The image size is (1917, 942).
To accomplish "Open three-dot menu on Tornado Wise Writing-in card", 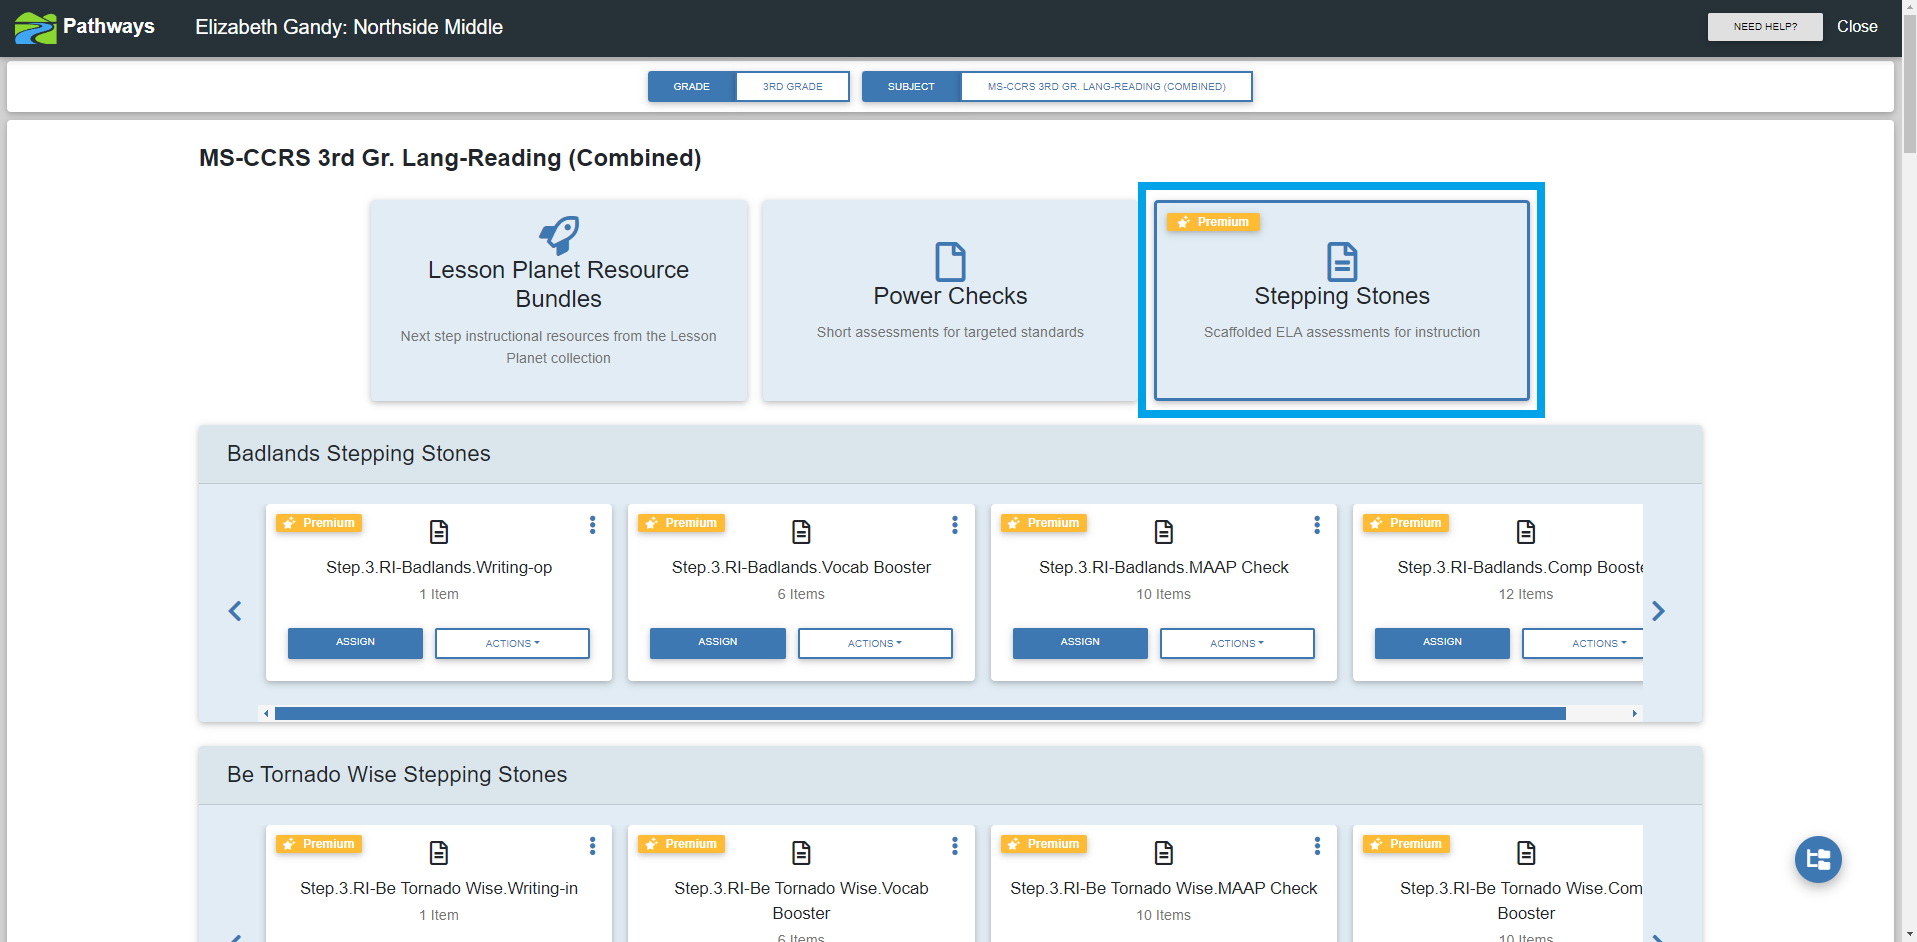I will click(593, 846).
